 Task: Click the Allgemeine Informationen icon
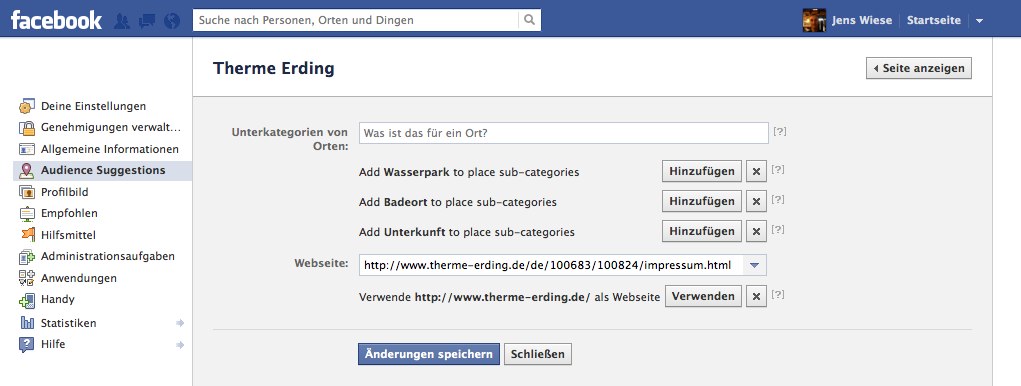tap(27, 149)
